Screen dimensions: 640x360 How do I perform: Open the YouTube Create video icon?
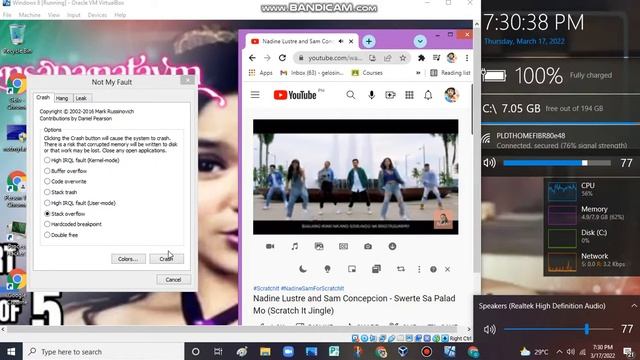pyautogui.click(x=390, y=95)
